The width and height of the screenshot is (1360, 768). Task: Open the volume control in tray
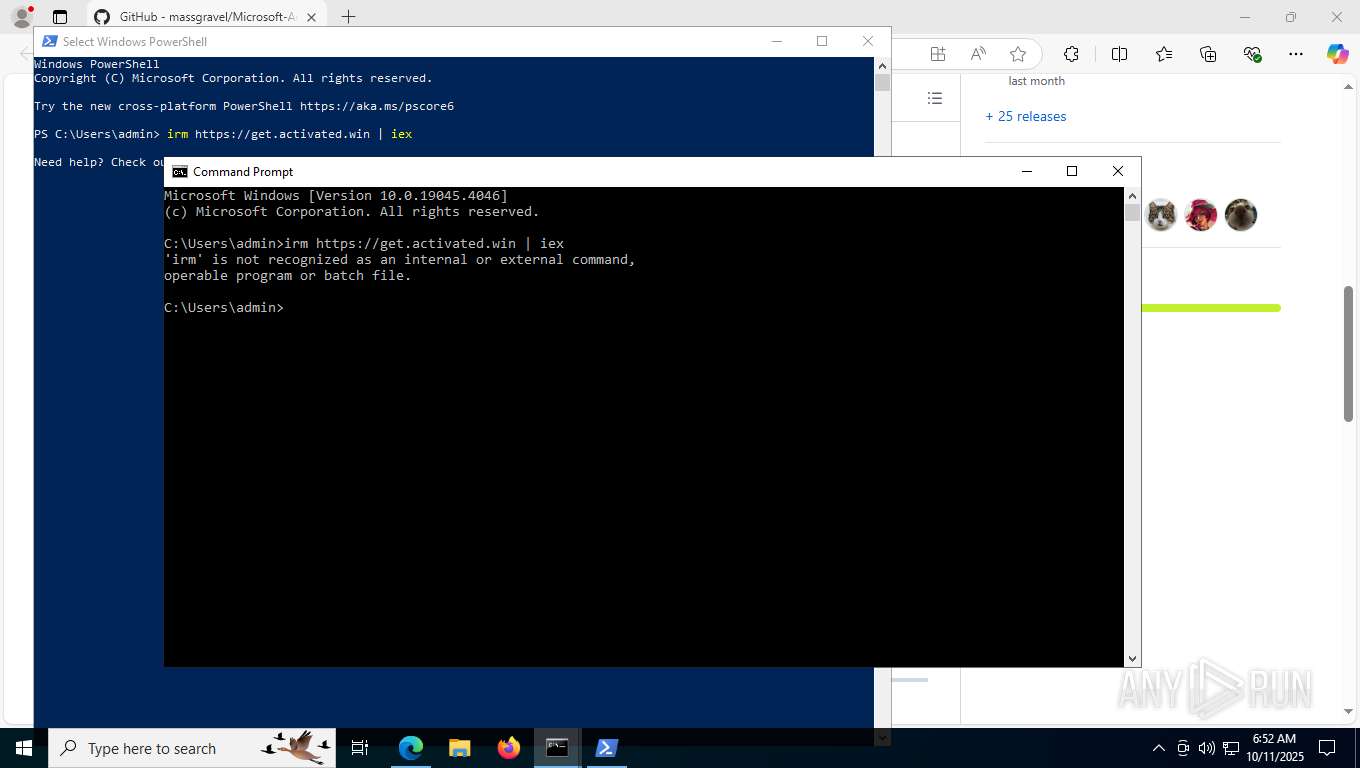1206,748
